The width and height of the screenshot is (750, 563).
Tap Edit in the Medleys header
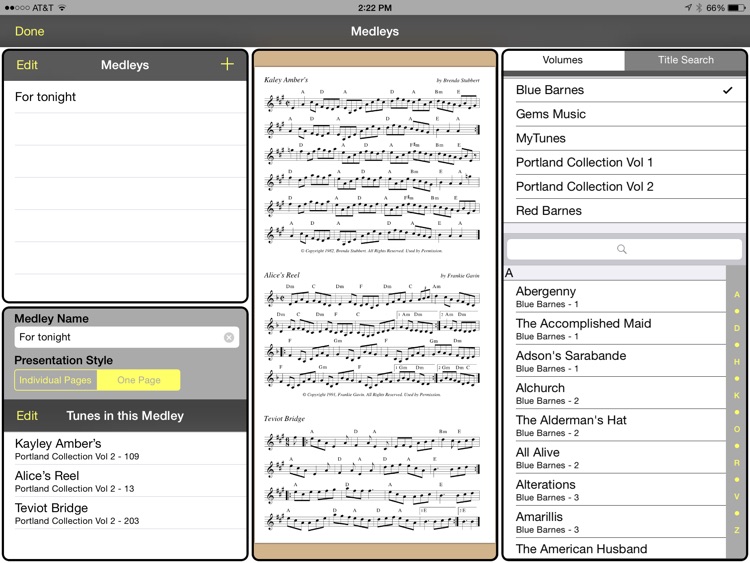click(27, 65)
